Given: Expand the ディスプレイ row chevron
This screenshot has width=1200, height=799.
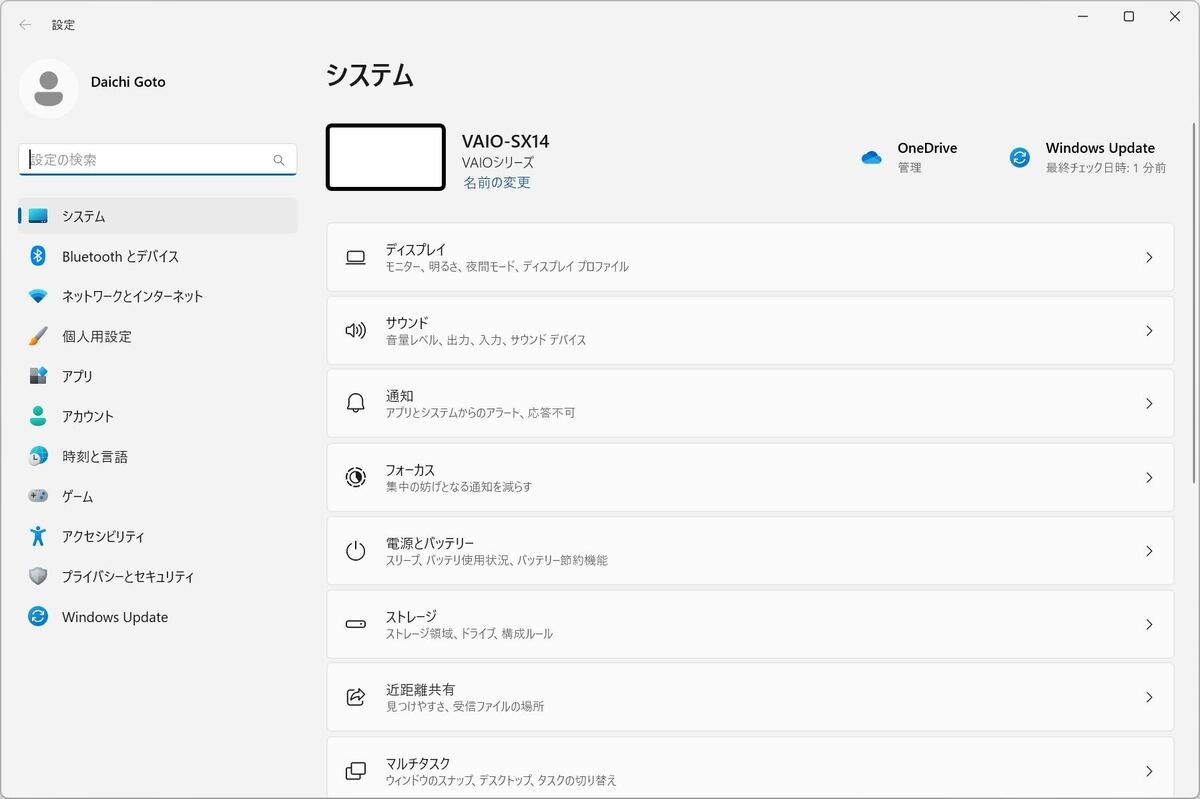Looking at the screenshot, I should [x=1149, y=257].
